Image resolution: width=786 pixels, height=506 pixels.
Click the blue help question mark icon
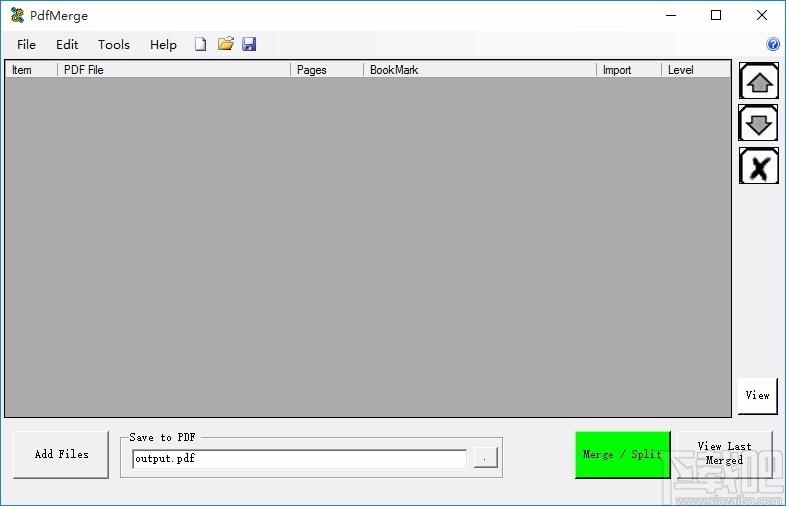[x=773, y=44]
